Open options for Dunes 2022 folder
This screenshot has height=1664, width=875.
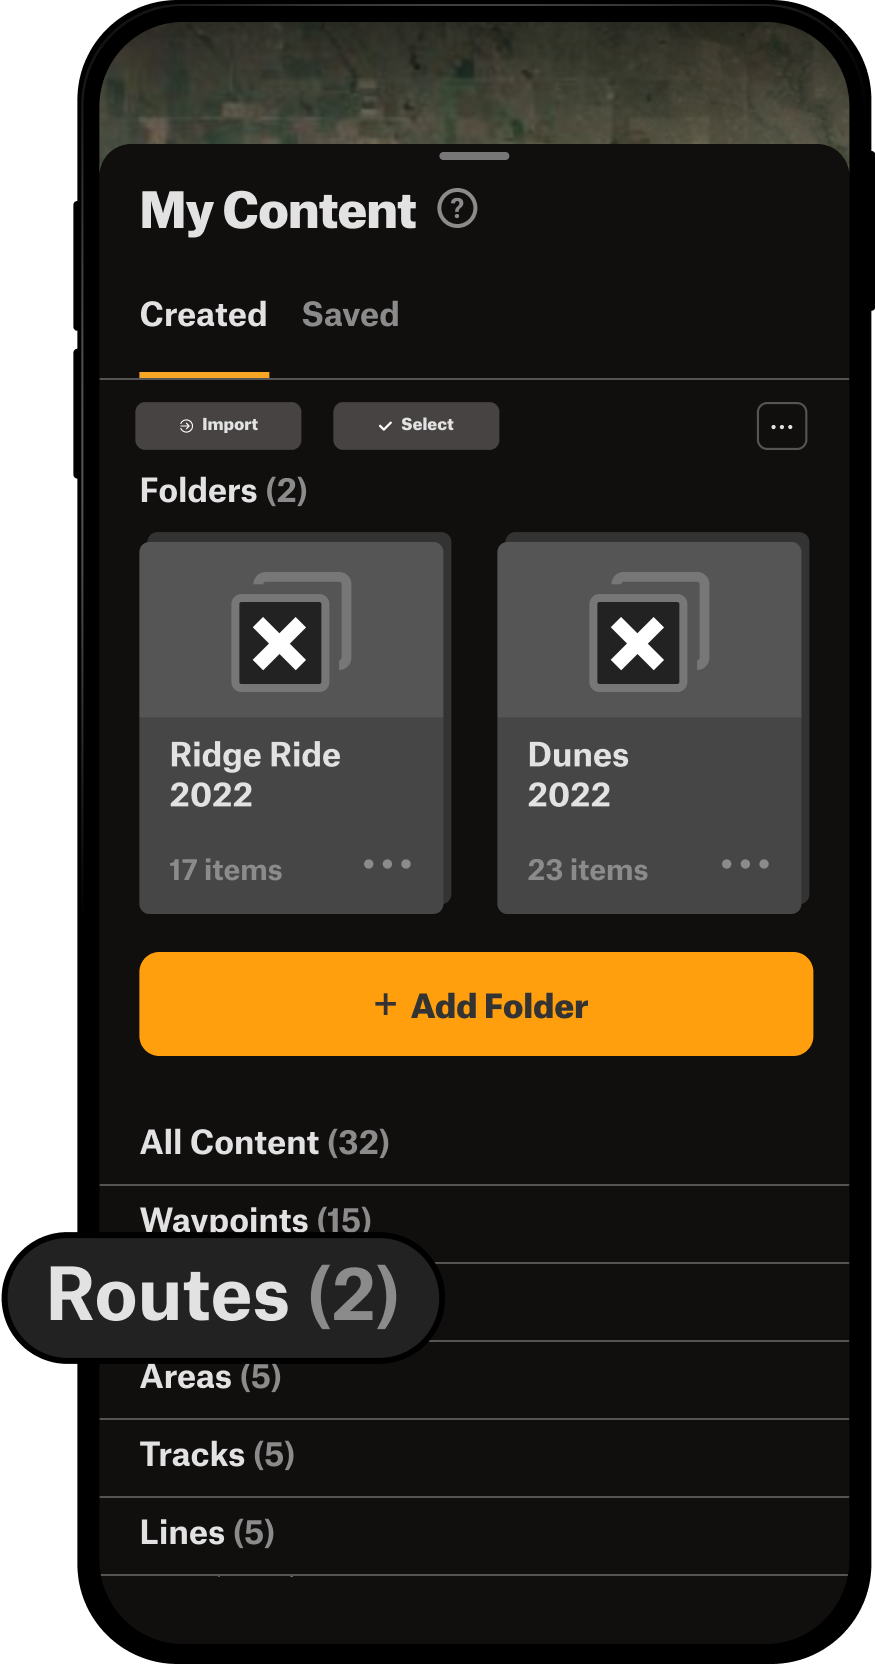pyautogui.click(x=745, y=864)
